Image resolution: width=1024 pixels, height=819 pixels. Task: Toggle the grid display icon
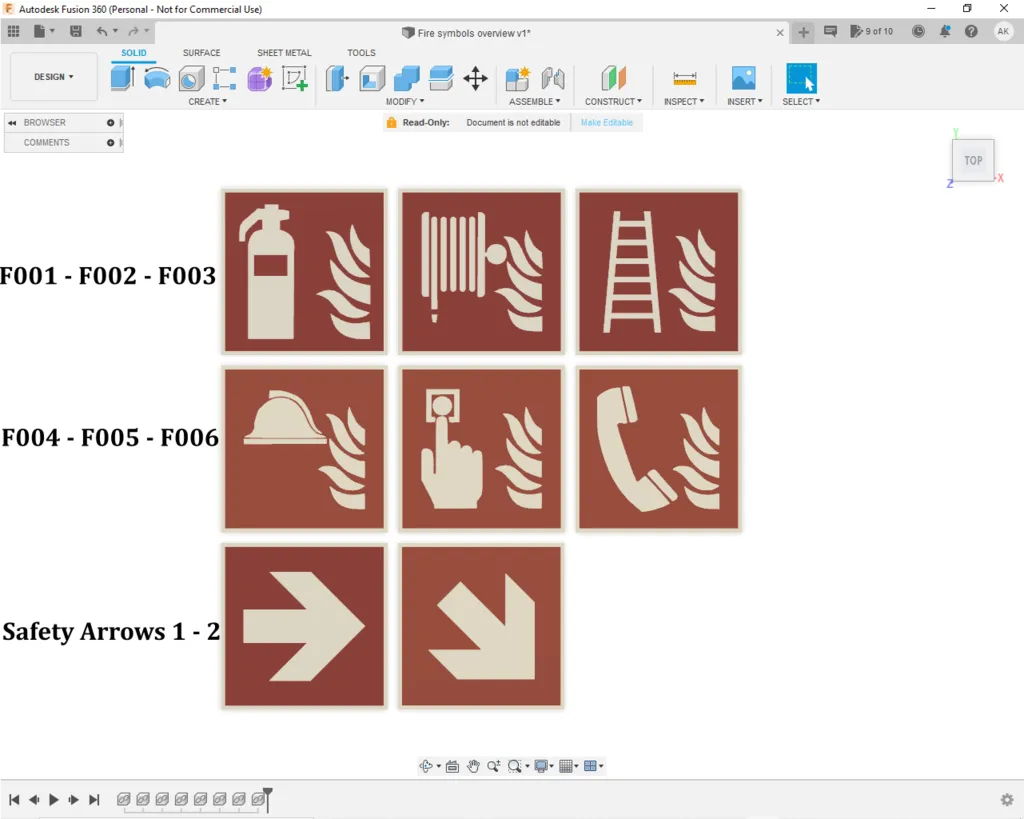point(567,766)
